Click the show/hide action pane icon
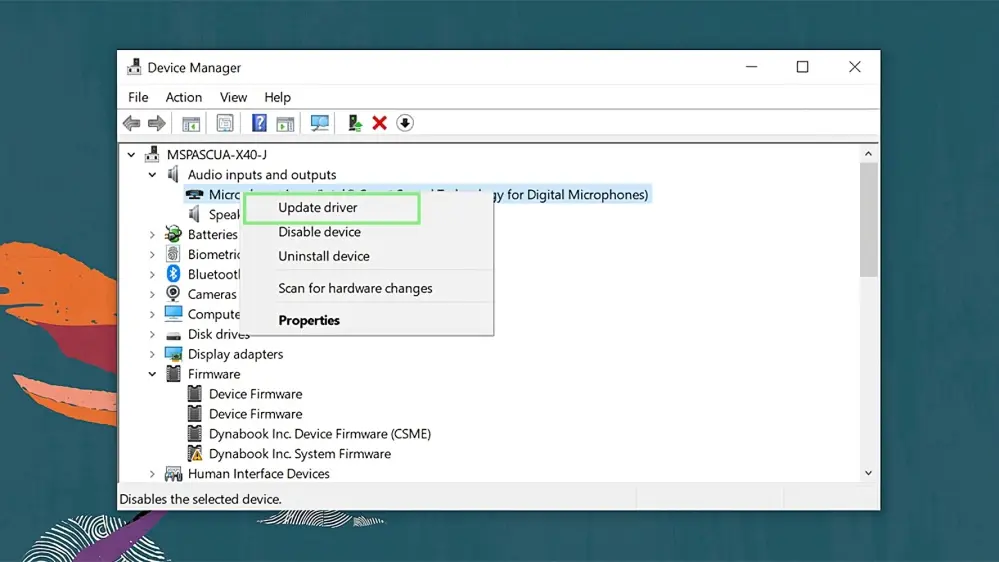 (285, 124)
